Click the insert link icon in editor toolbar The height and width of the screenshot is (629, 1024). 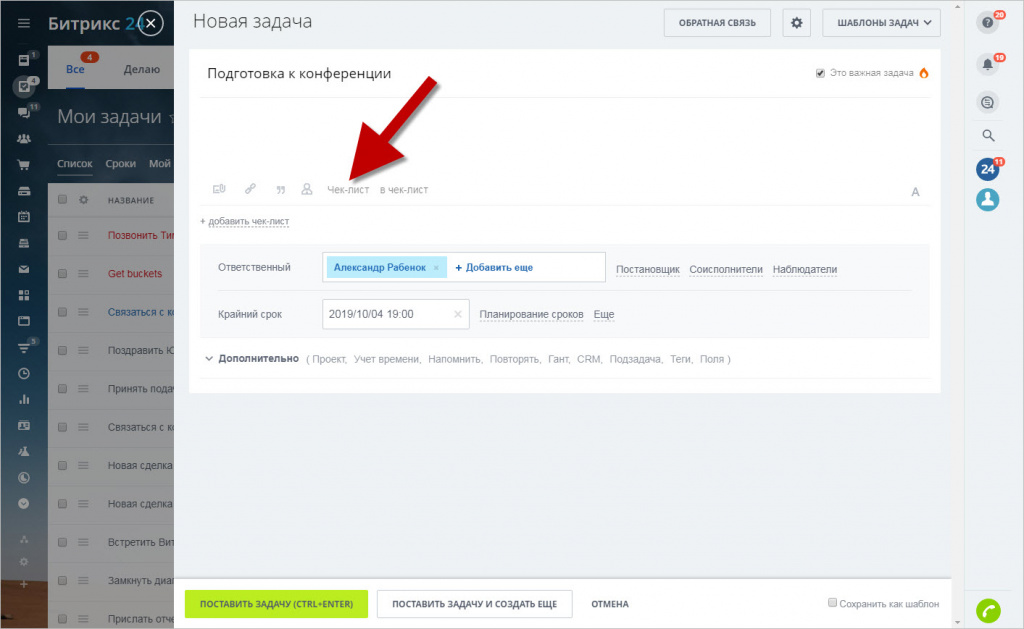(250, 189)
